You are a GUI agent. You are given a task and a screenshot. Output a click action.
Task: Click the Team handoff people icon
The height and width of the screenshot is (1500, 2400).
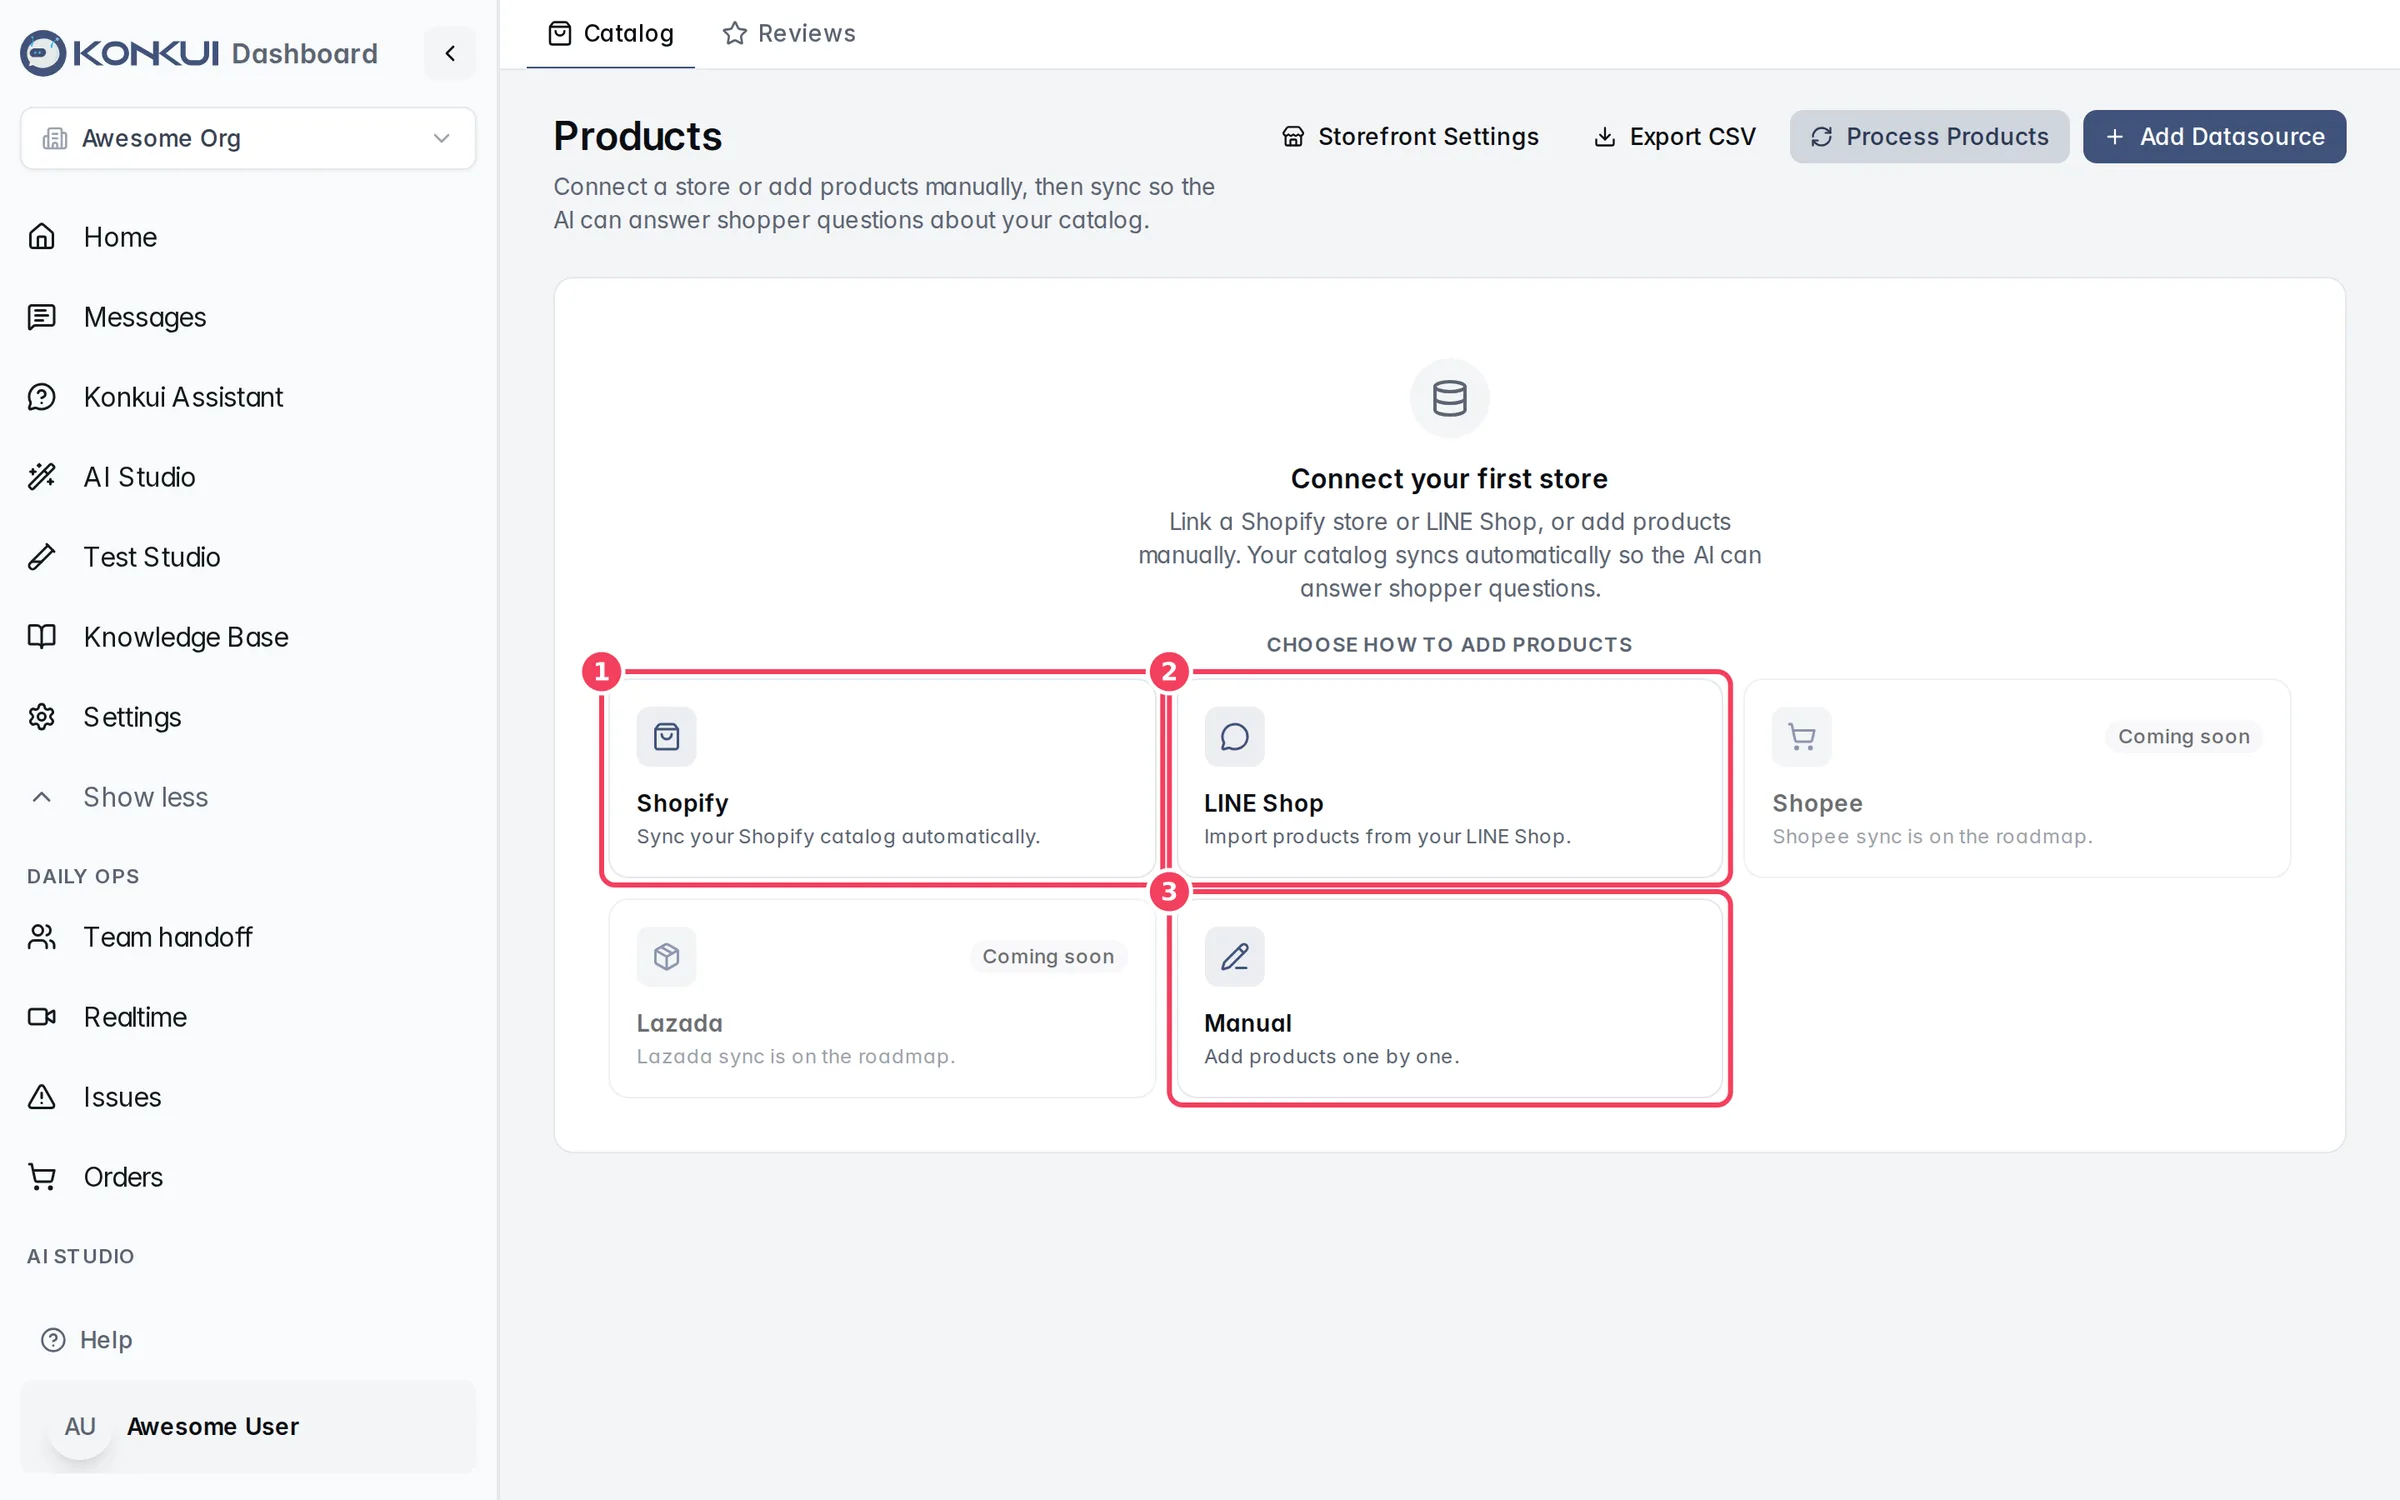(x=42, y=937)
